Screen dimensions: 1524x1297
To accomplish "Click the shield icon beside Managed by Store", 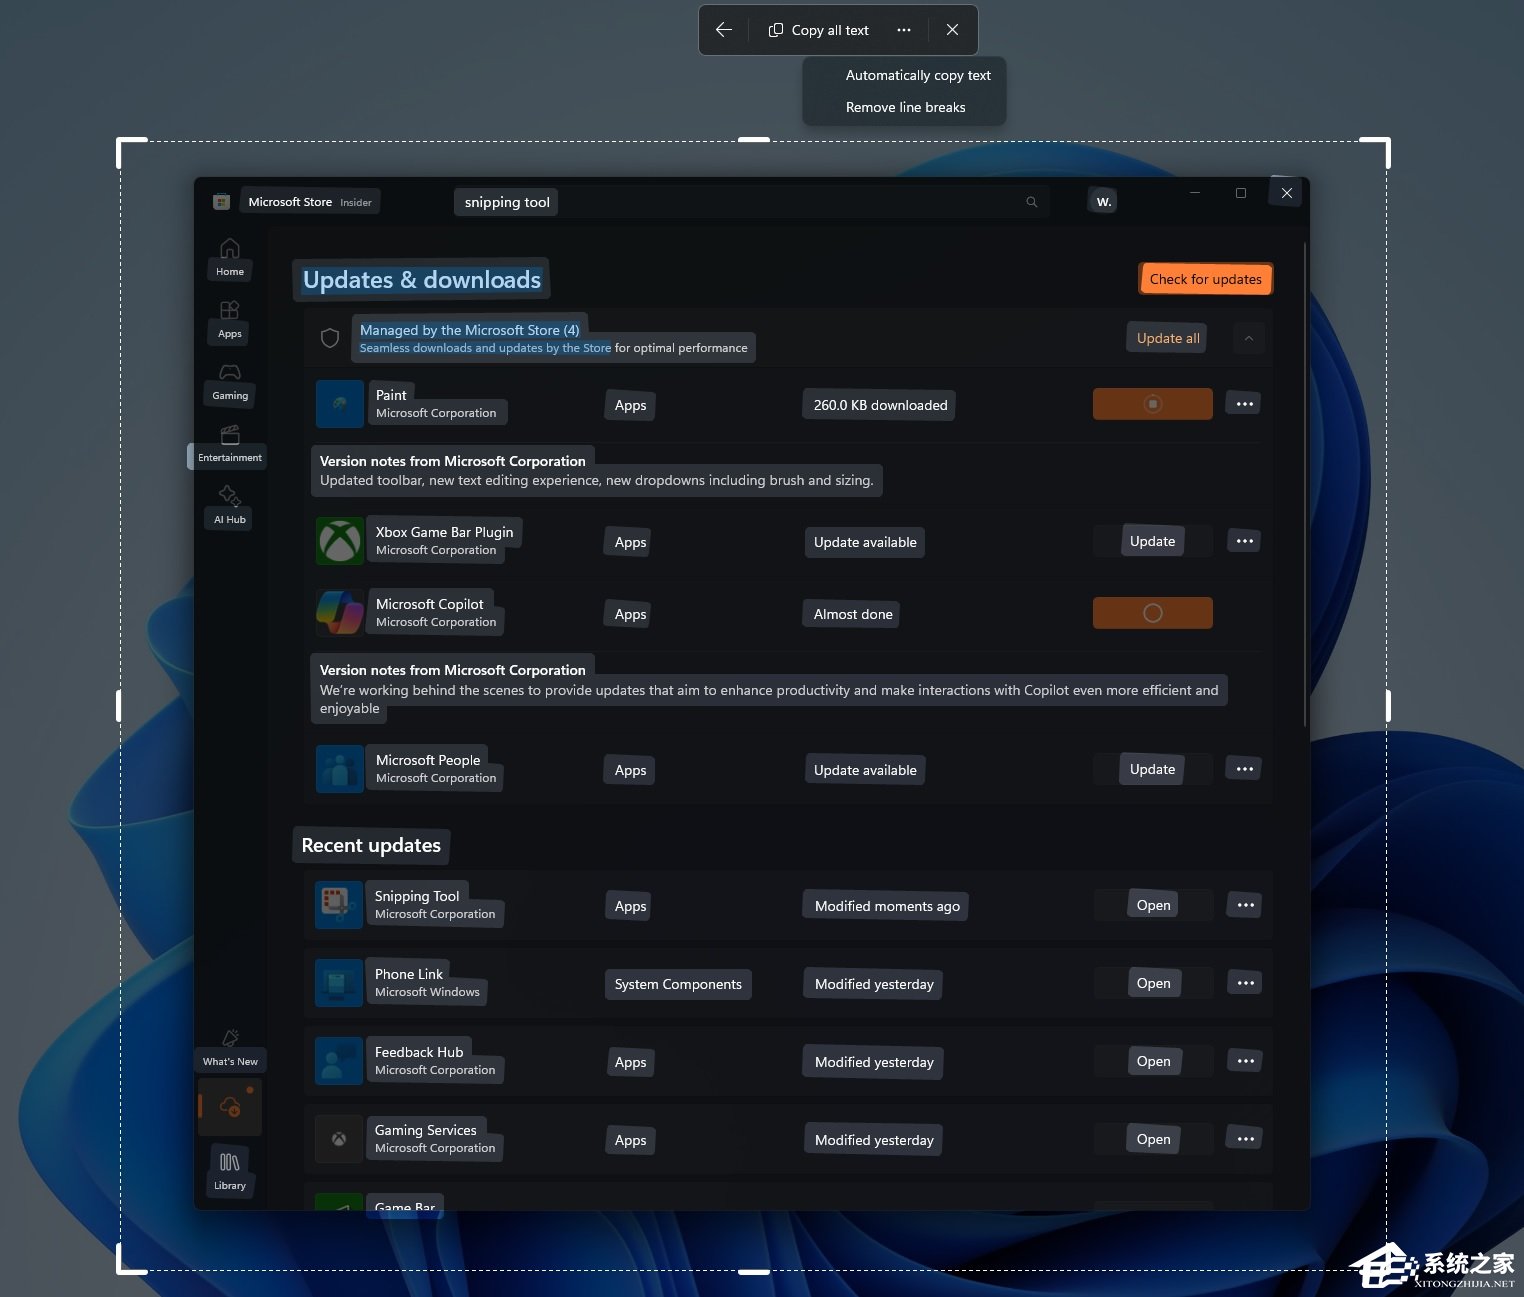I will (330, 338).
